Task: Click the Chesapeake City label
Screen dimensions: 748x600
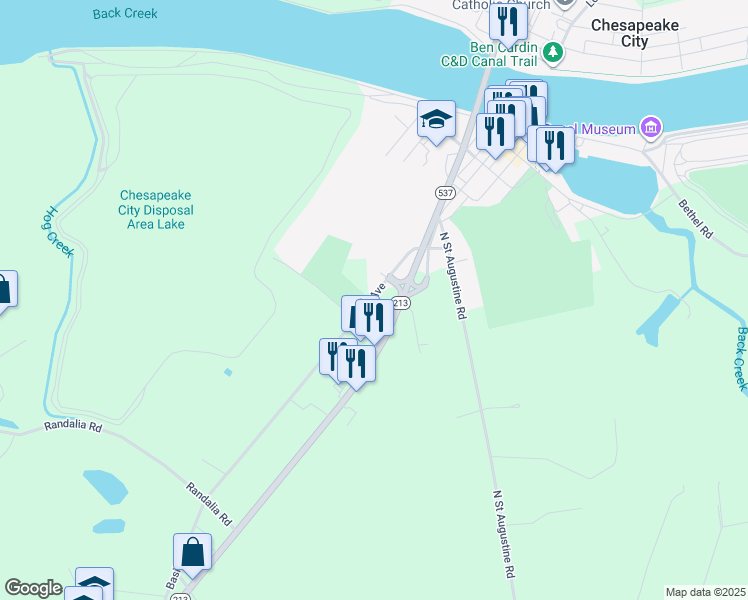Action: point(634,33)
